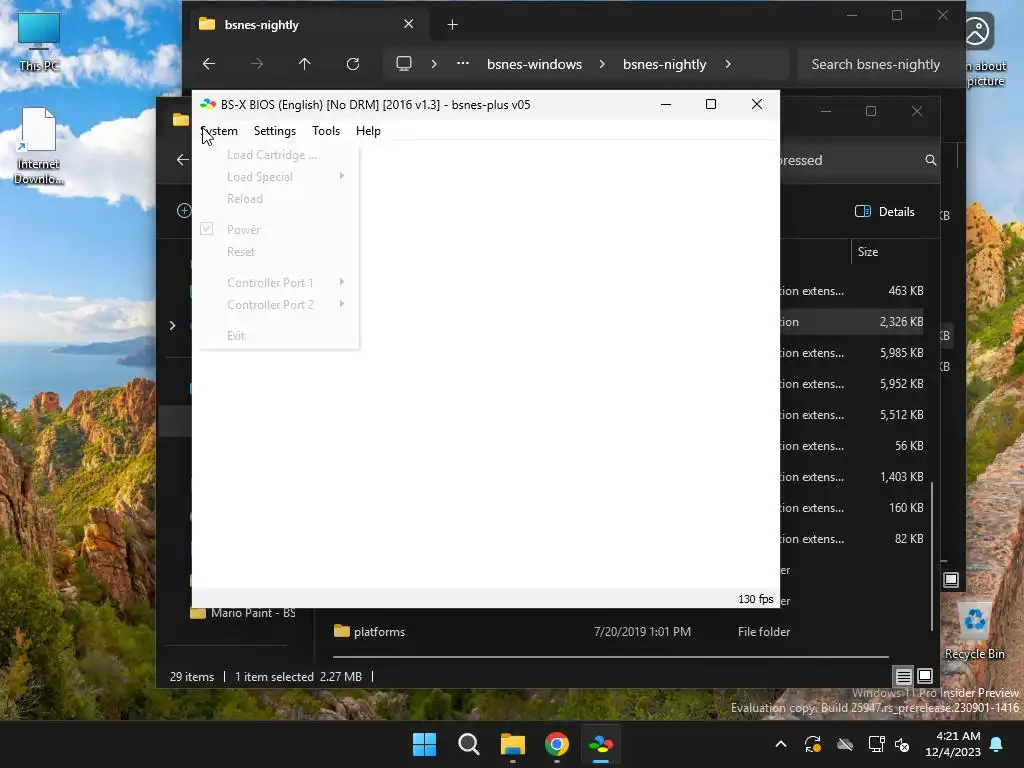1024x768 pixels.
Task: Expand the navigation pane chevron
Action: (x=172, y=325)
